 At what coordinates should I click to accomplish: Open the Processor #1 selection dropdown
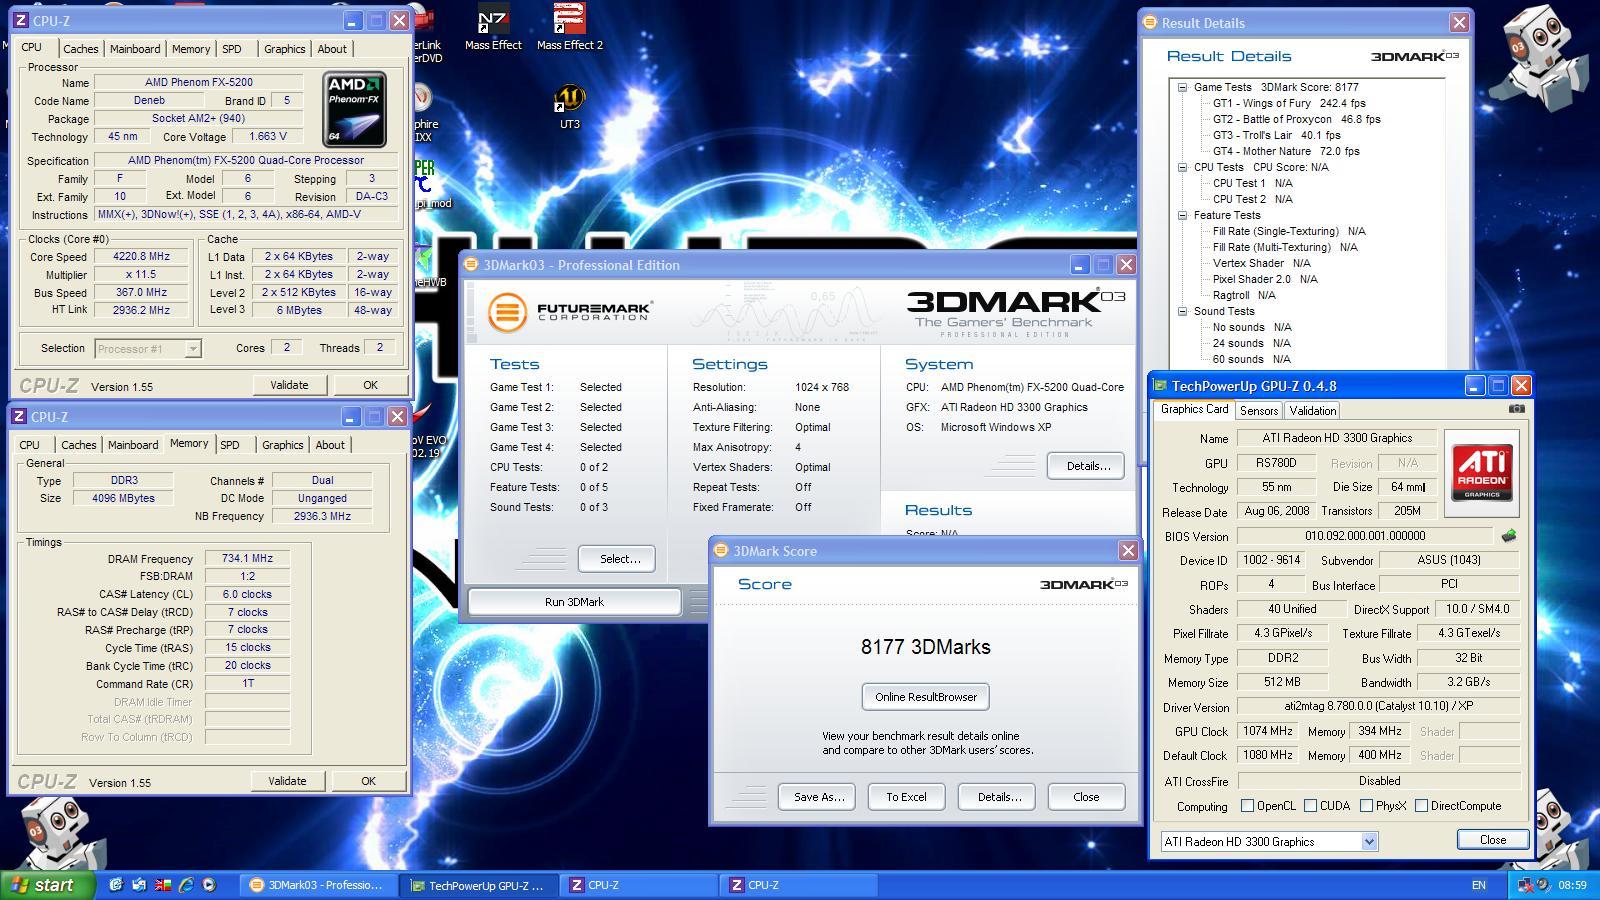192,348
